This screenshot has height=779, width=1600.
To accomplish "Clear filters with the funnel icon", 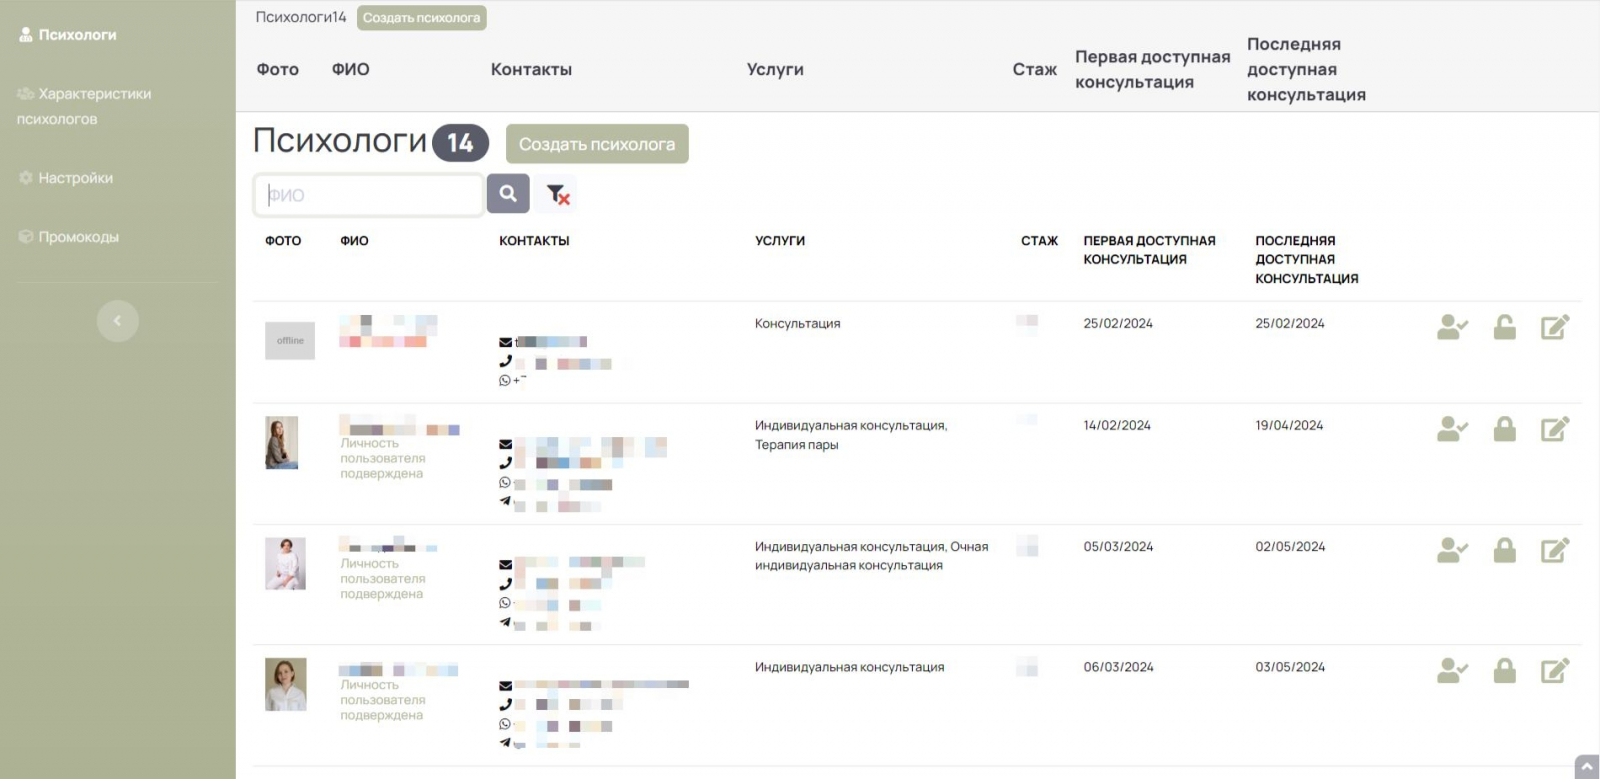I will point(557,194).
